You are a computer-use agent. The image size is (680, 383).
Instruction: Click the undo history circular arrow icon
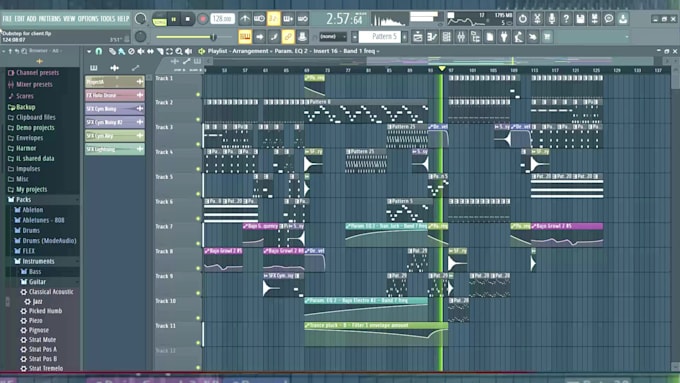[523, 19]
